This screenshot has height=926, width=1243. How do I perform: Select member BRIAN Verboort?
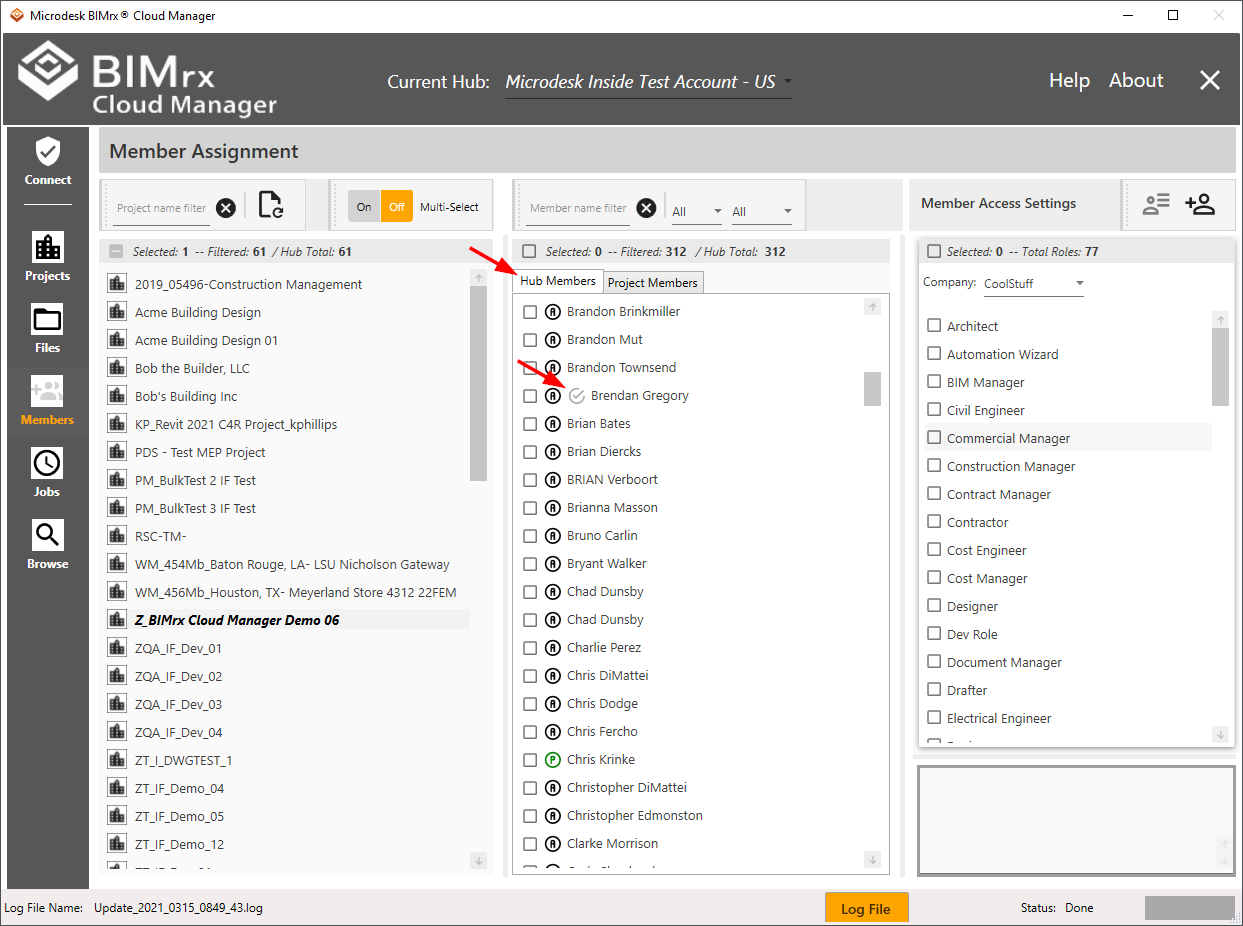click(x=612, y=480)
